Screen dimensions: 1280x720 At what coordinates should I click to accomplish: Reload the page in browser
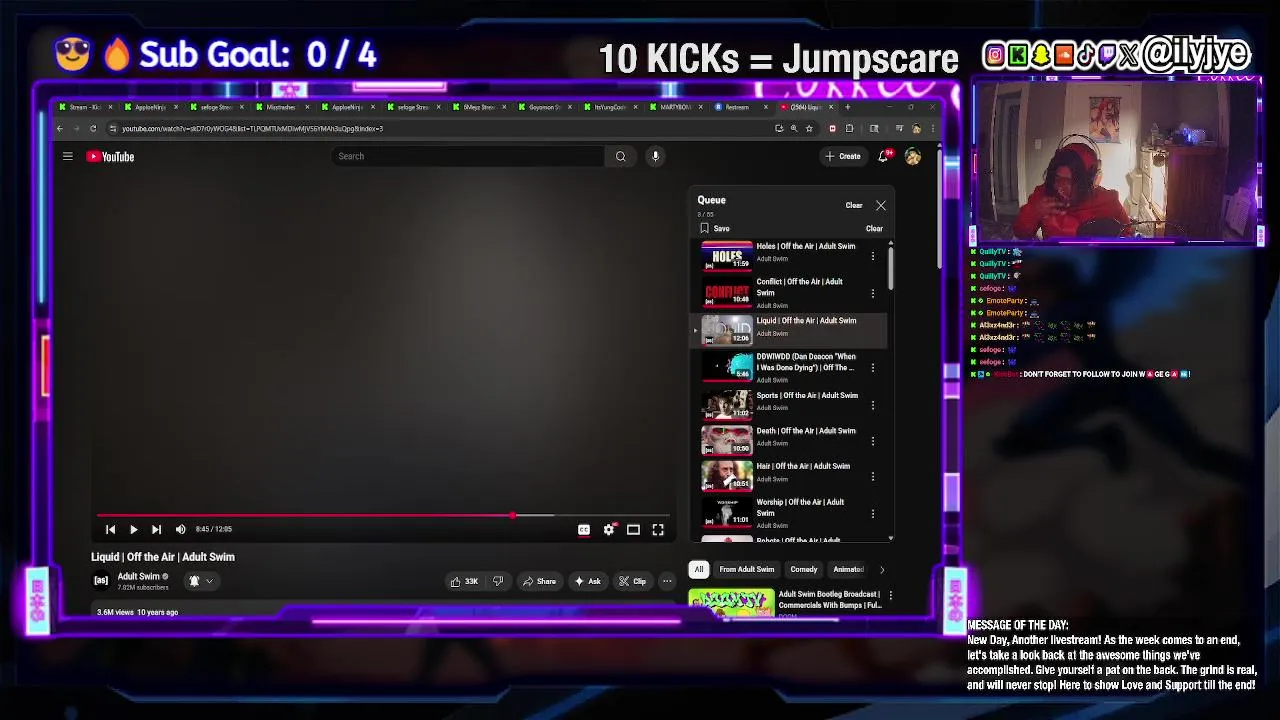pyautogui.click(x=93, y=128)
